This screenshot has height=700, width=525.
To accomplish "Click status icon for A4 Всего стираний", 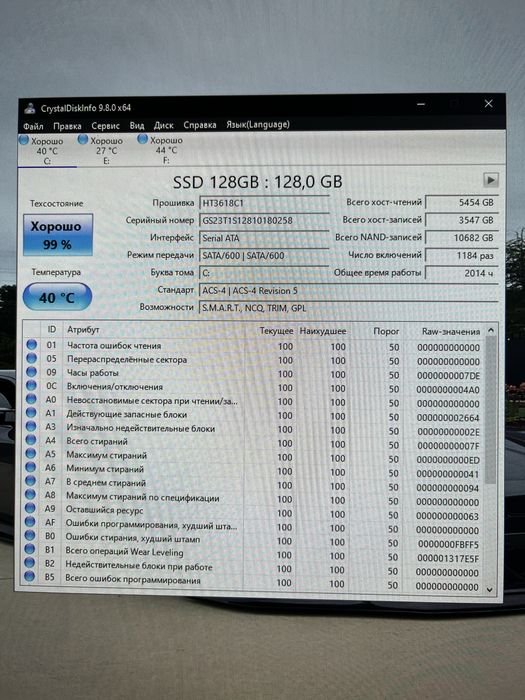I will click(x=30, y=440).
